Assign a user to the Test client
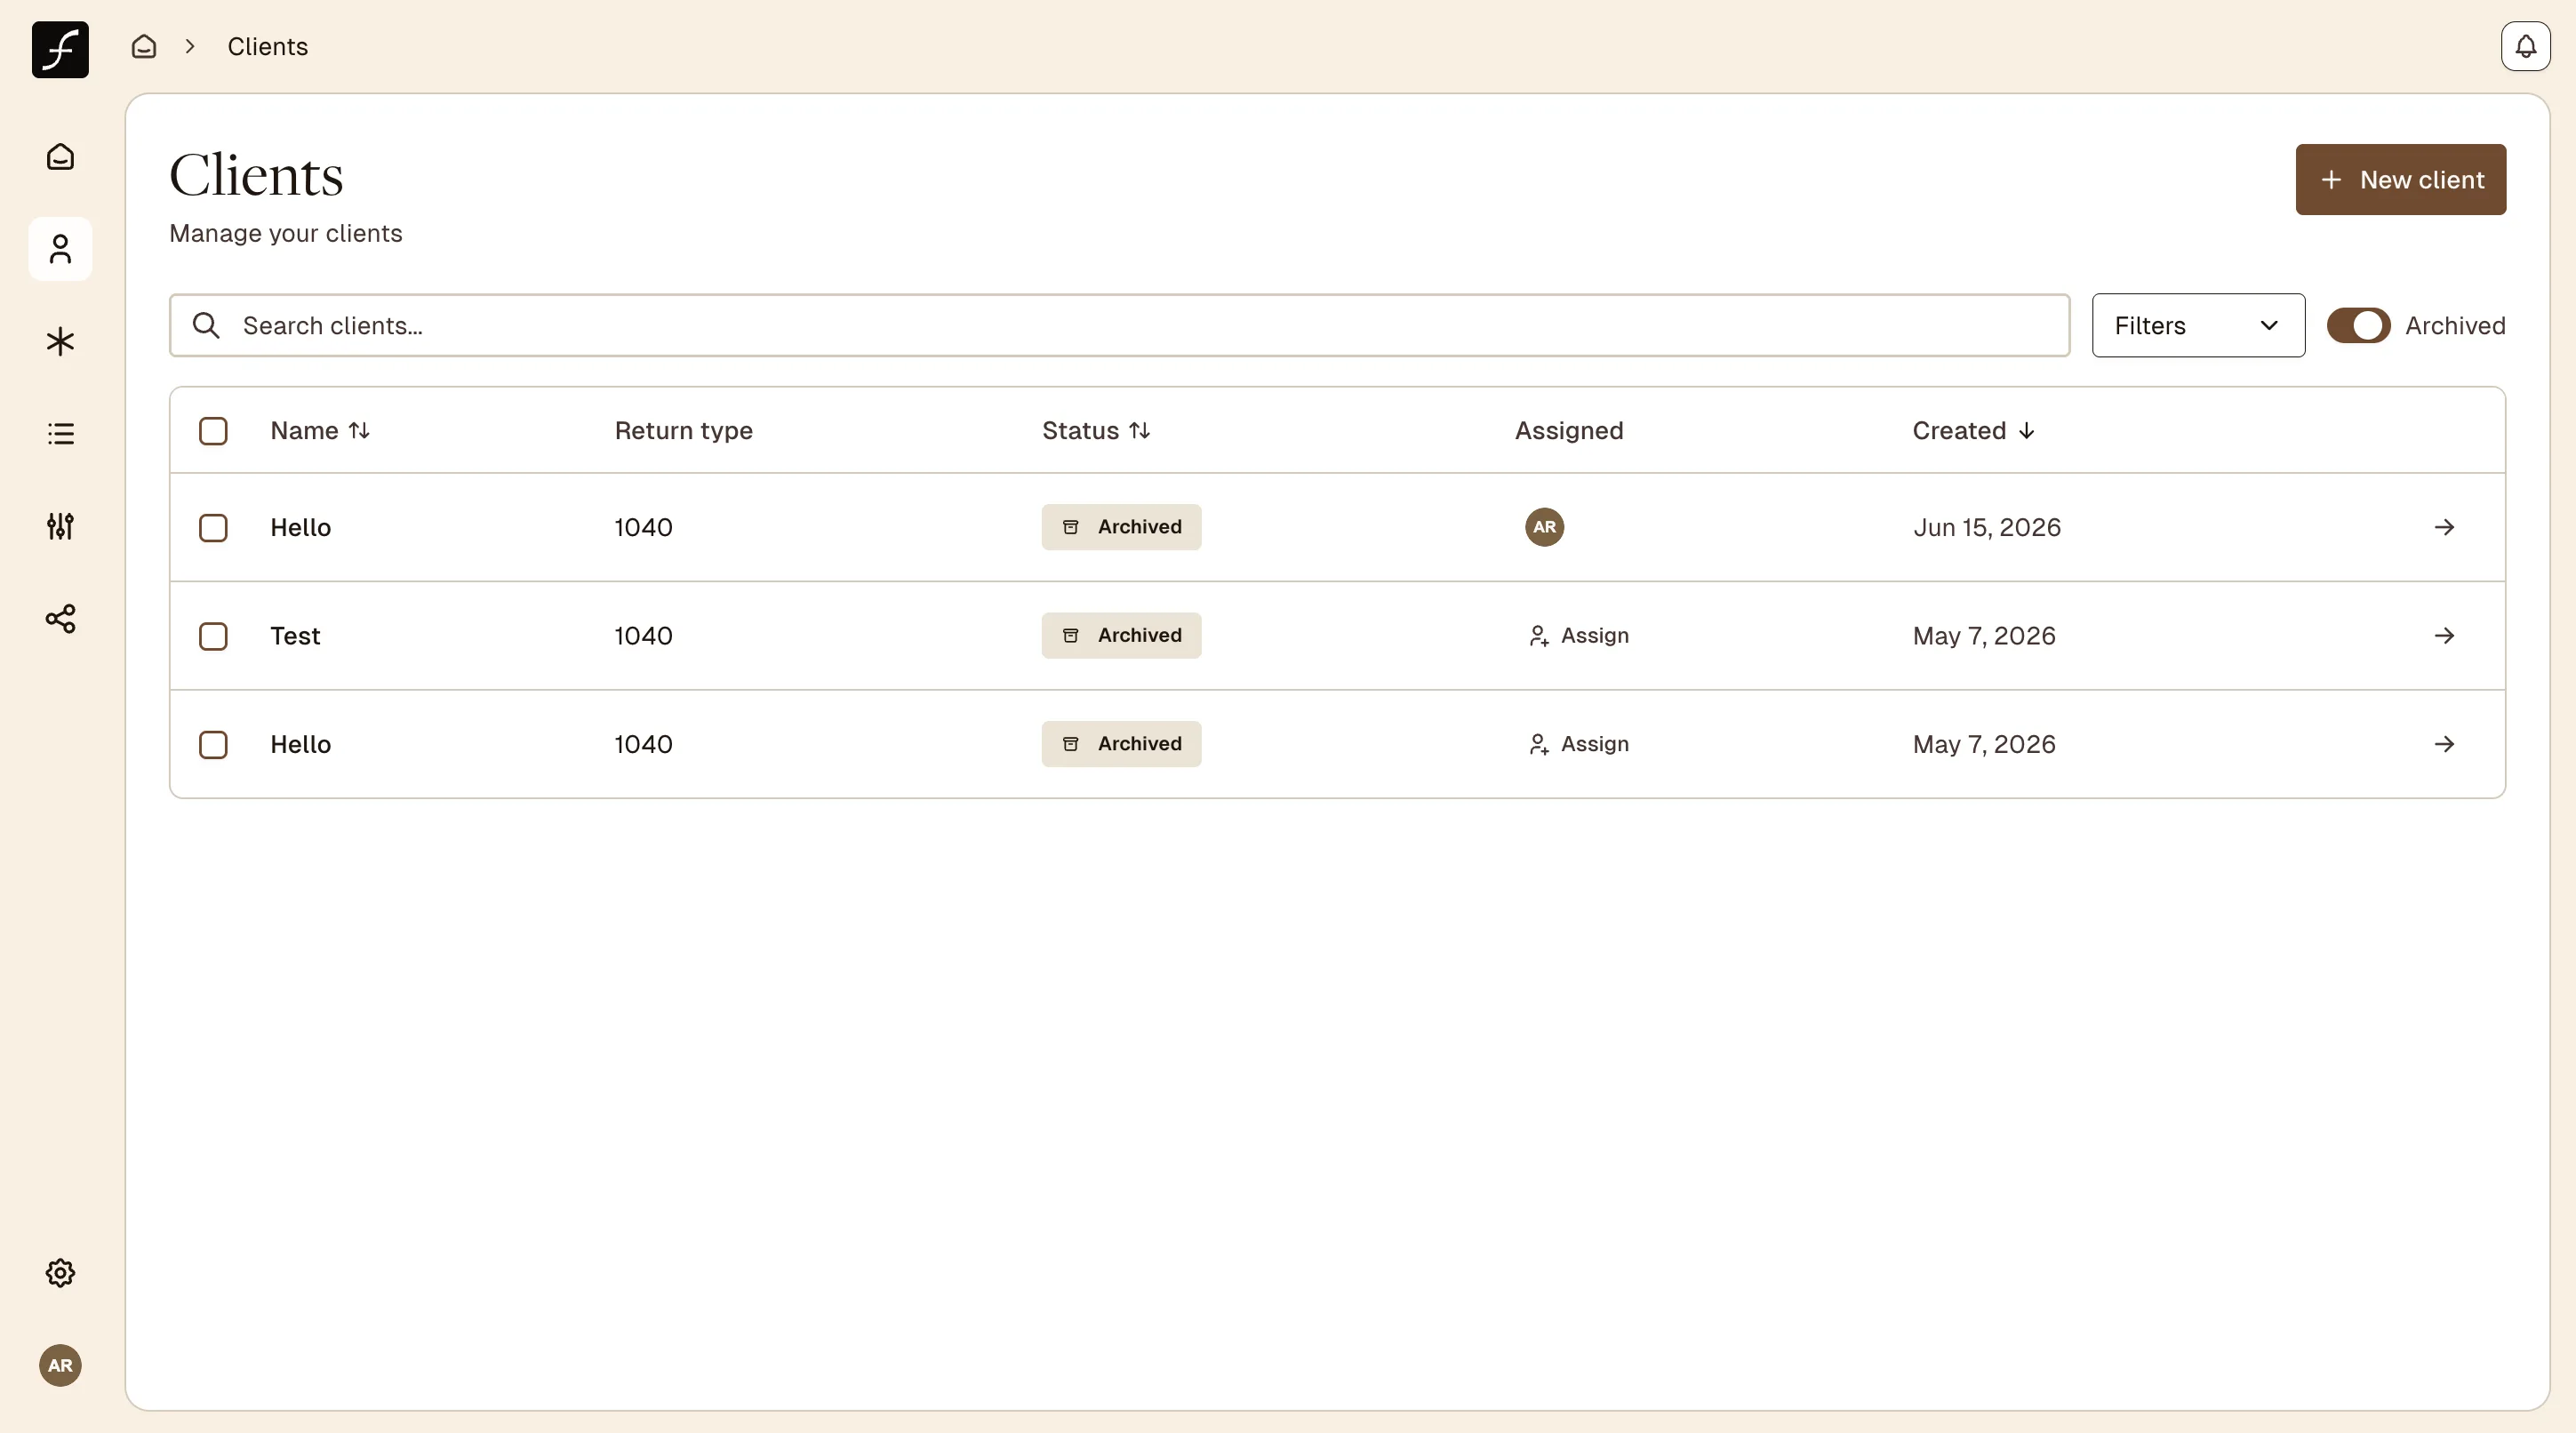Image resolution: width=2576 pixels, height=1433 pixels. coord(1579,636)
